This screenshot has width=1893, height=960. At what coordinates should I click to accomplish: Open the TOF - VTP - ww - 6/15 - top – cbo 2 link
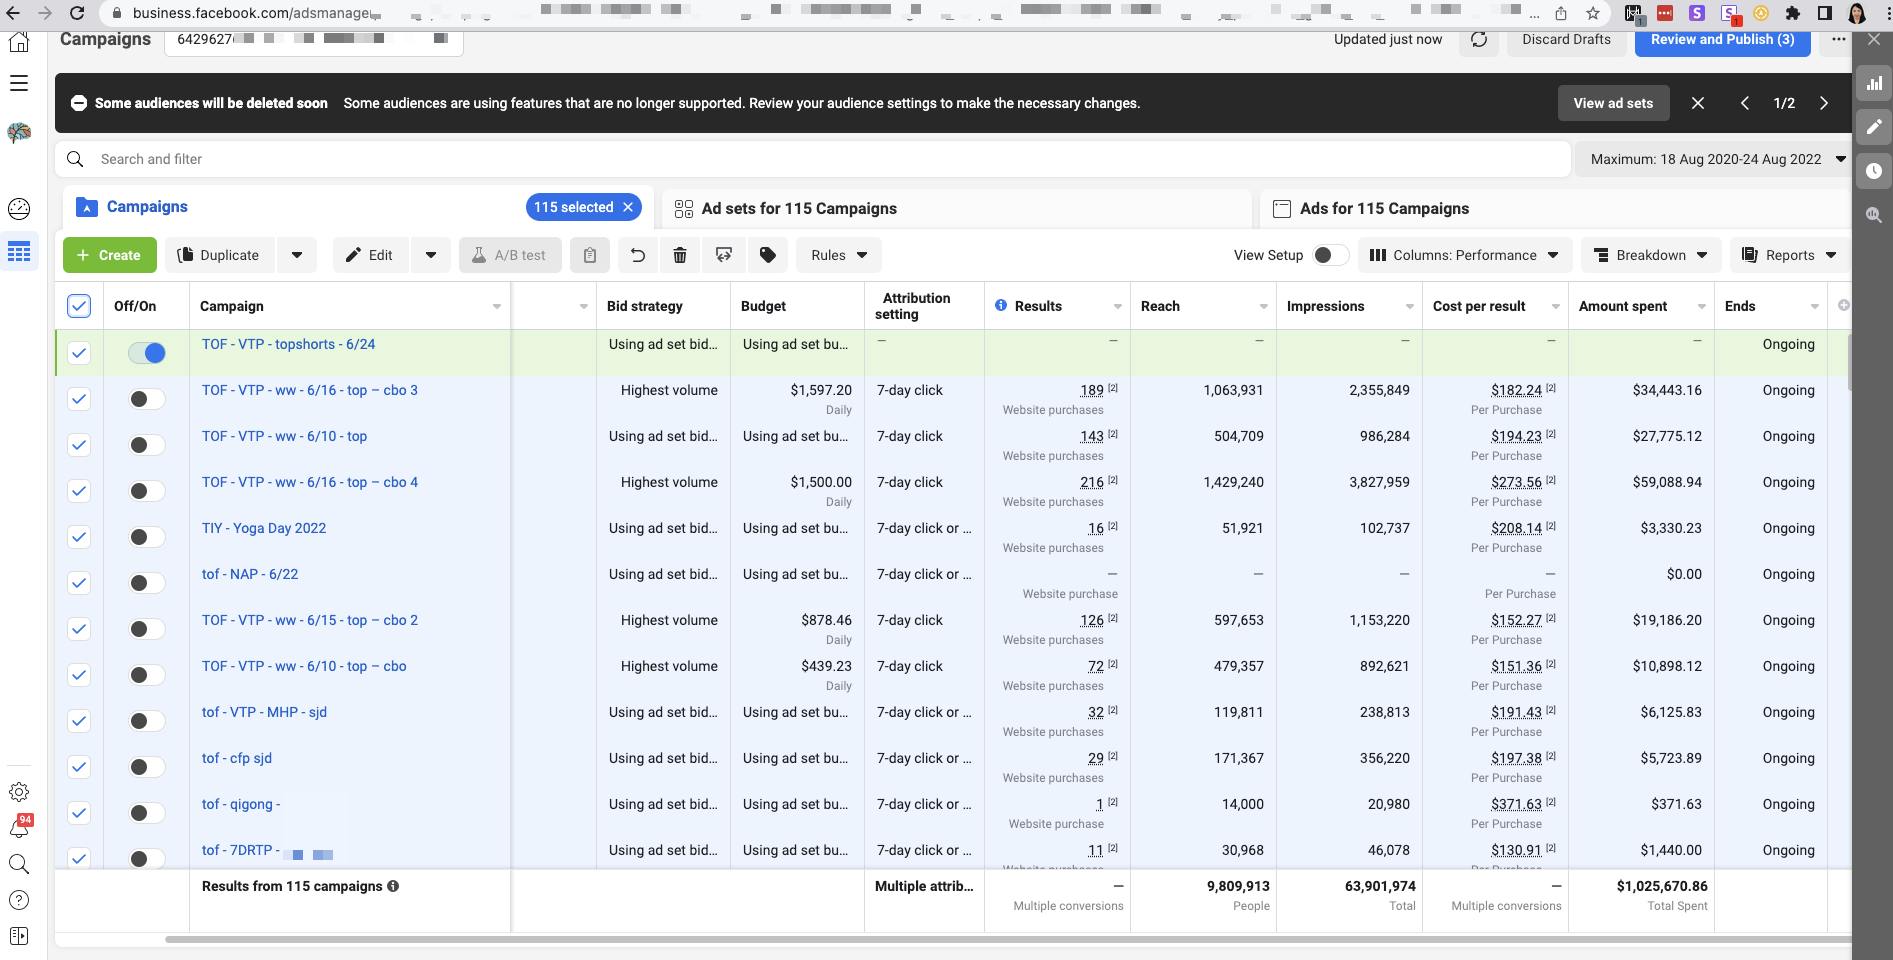click(310, 620)
